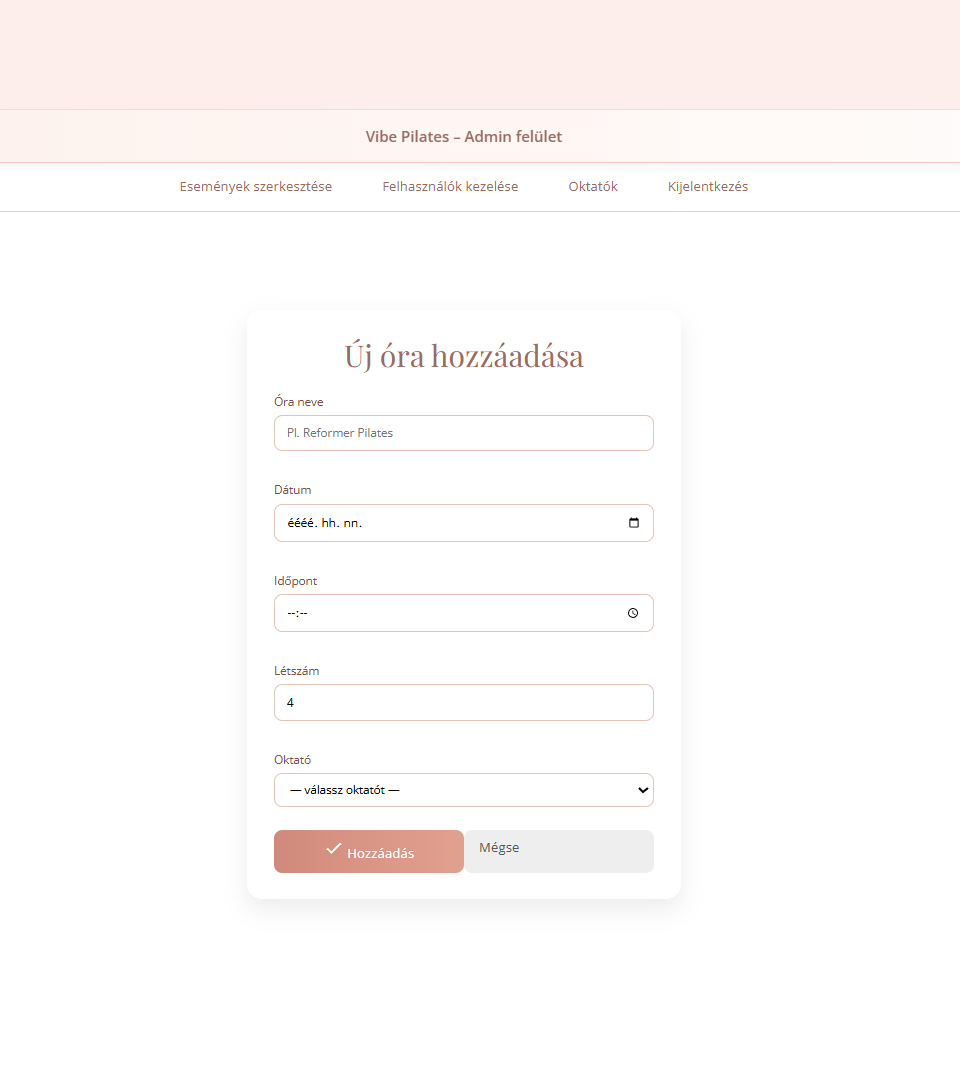960x1080 pixels.
Task: Go to Események szerkesztése page
Action: point(256,187)
